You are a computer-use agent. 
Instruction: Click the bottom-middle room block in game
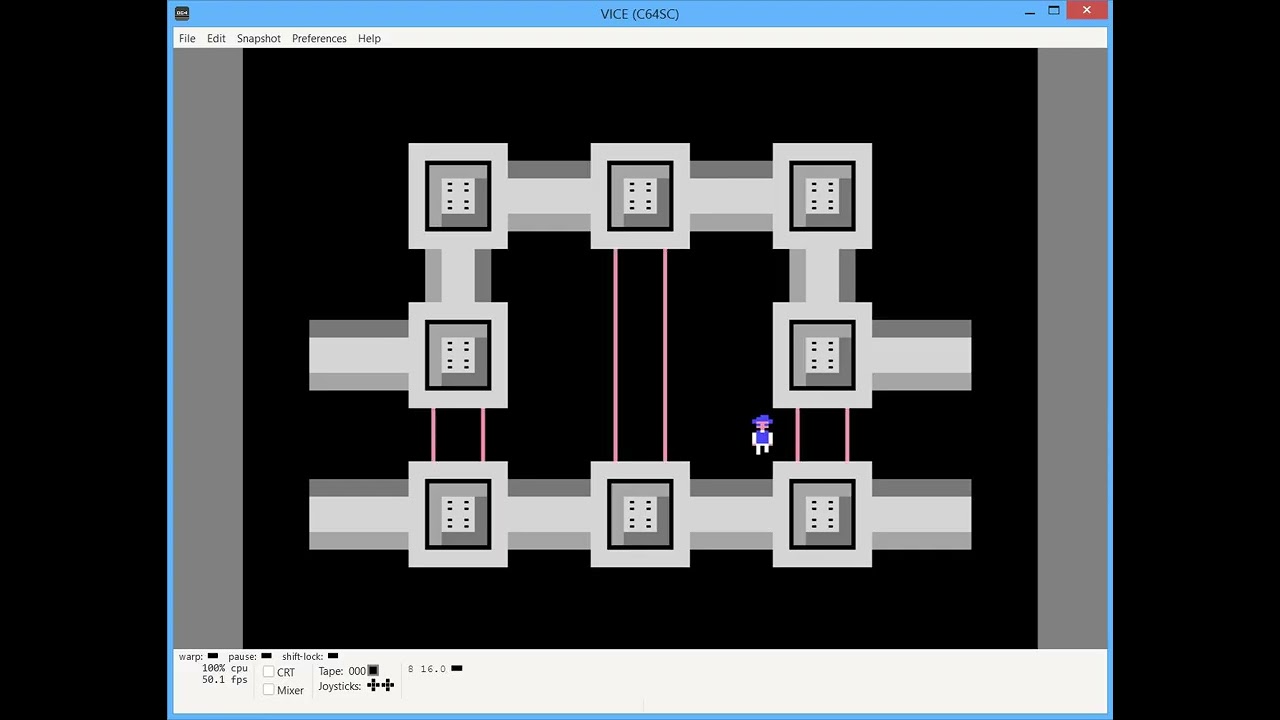coord(640,514)
